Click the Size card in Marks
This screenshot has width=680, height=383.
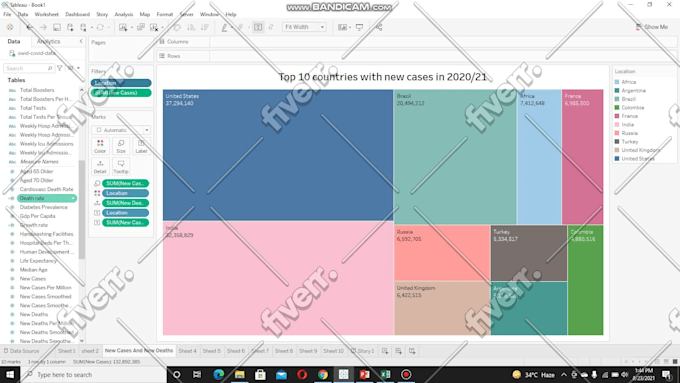point(121,146)
